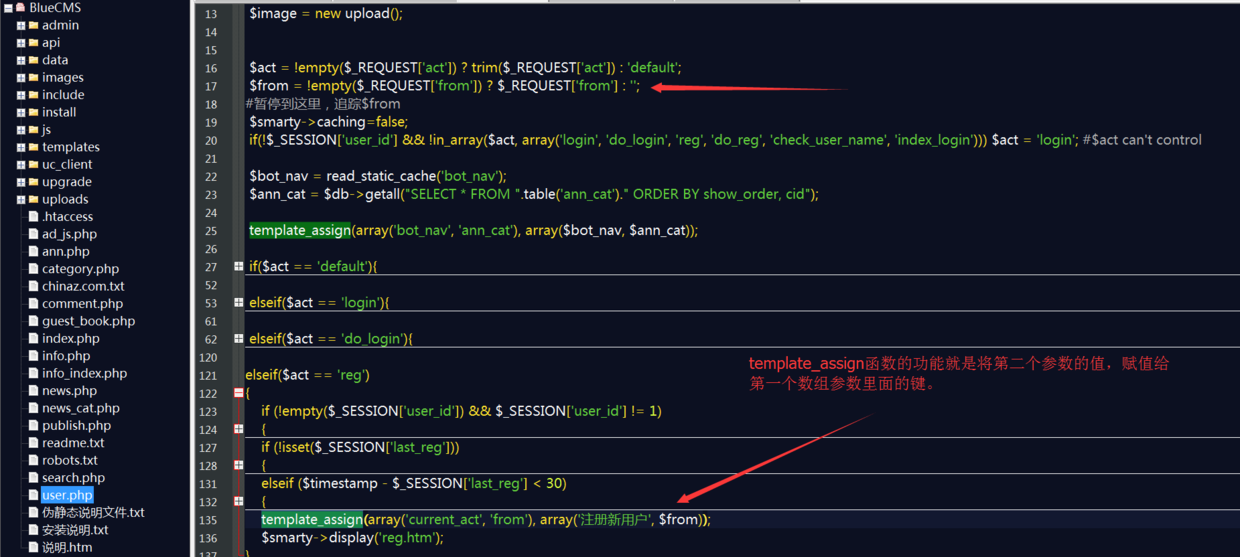1240x557 pixels.
Task: Click the file icon next to search.php
Action: pos(34,478)
